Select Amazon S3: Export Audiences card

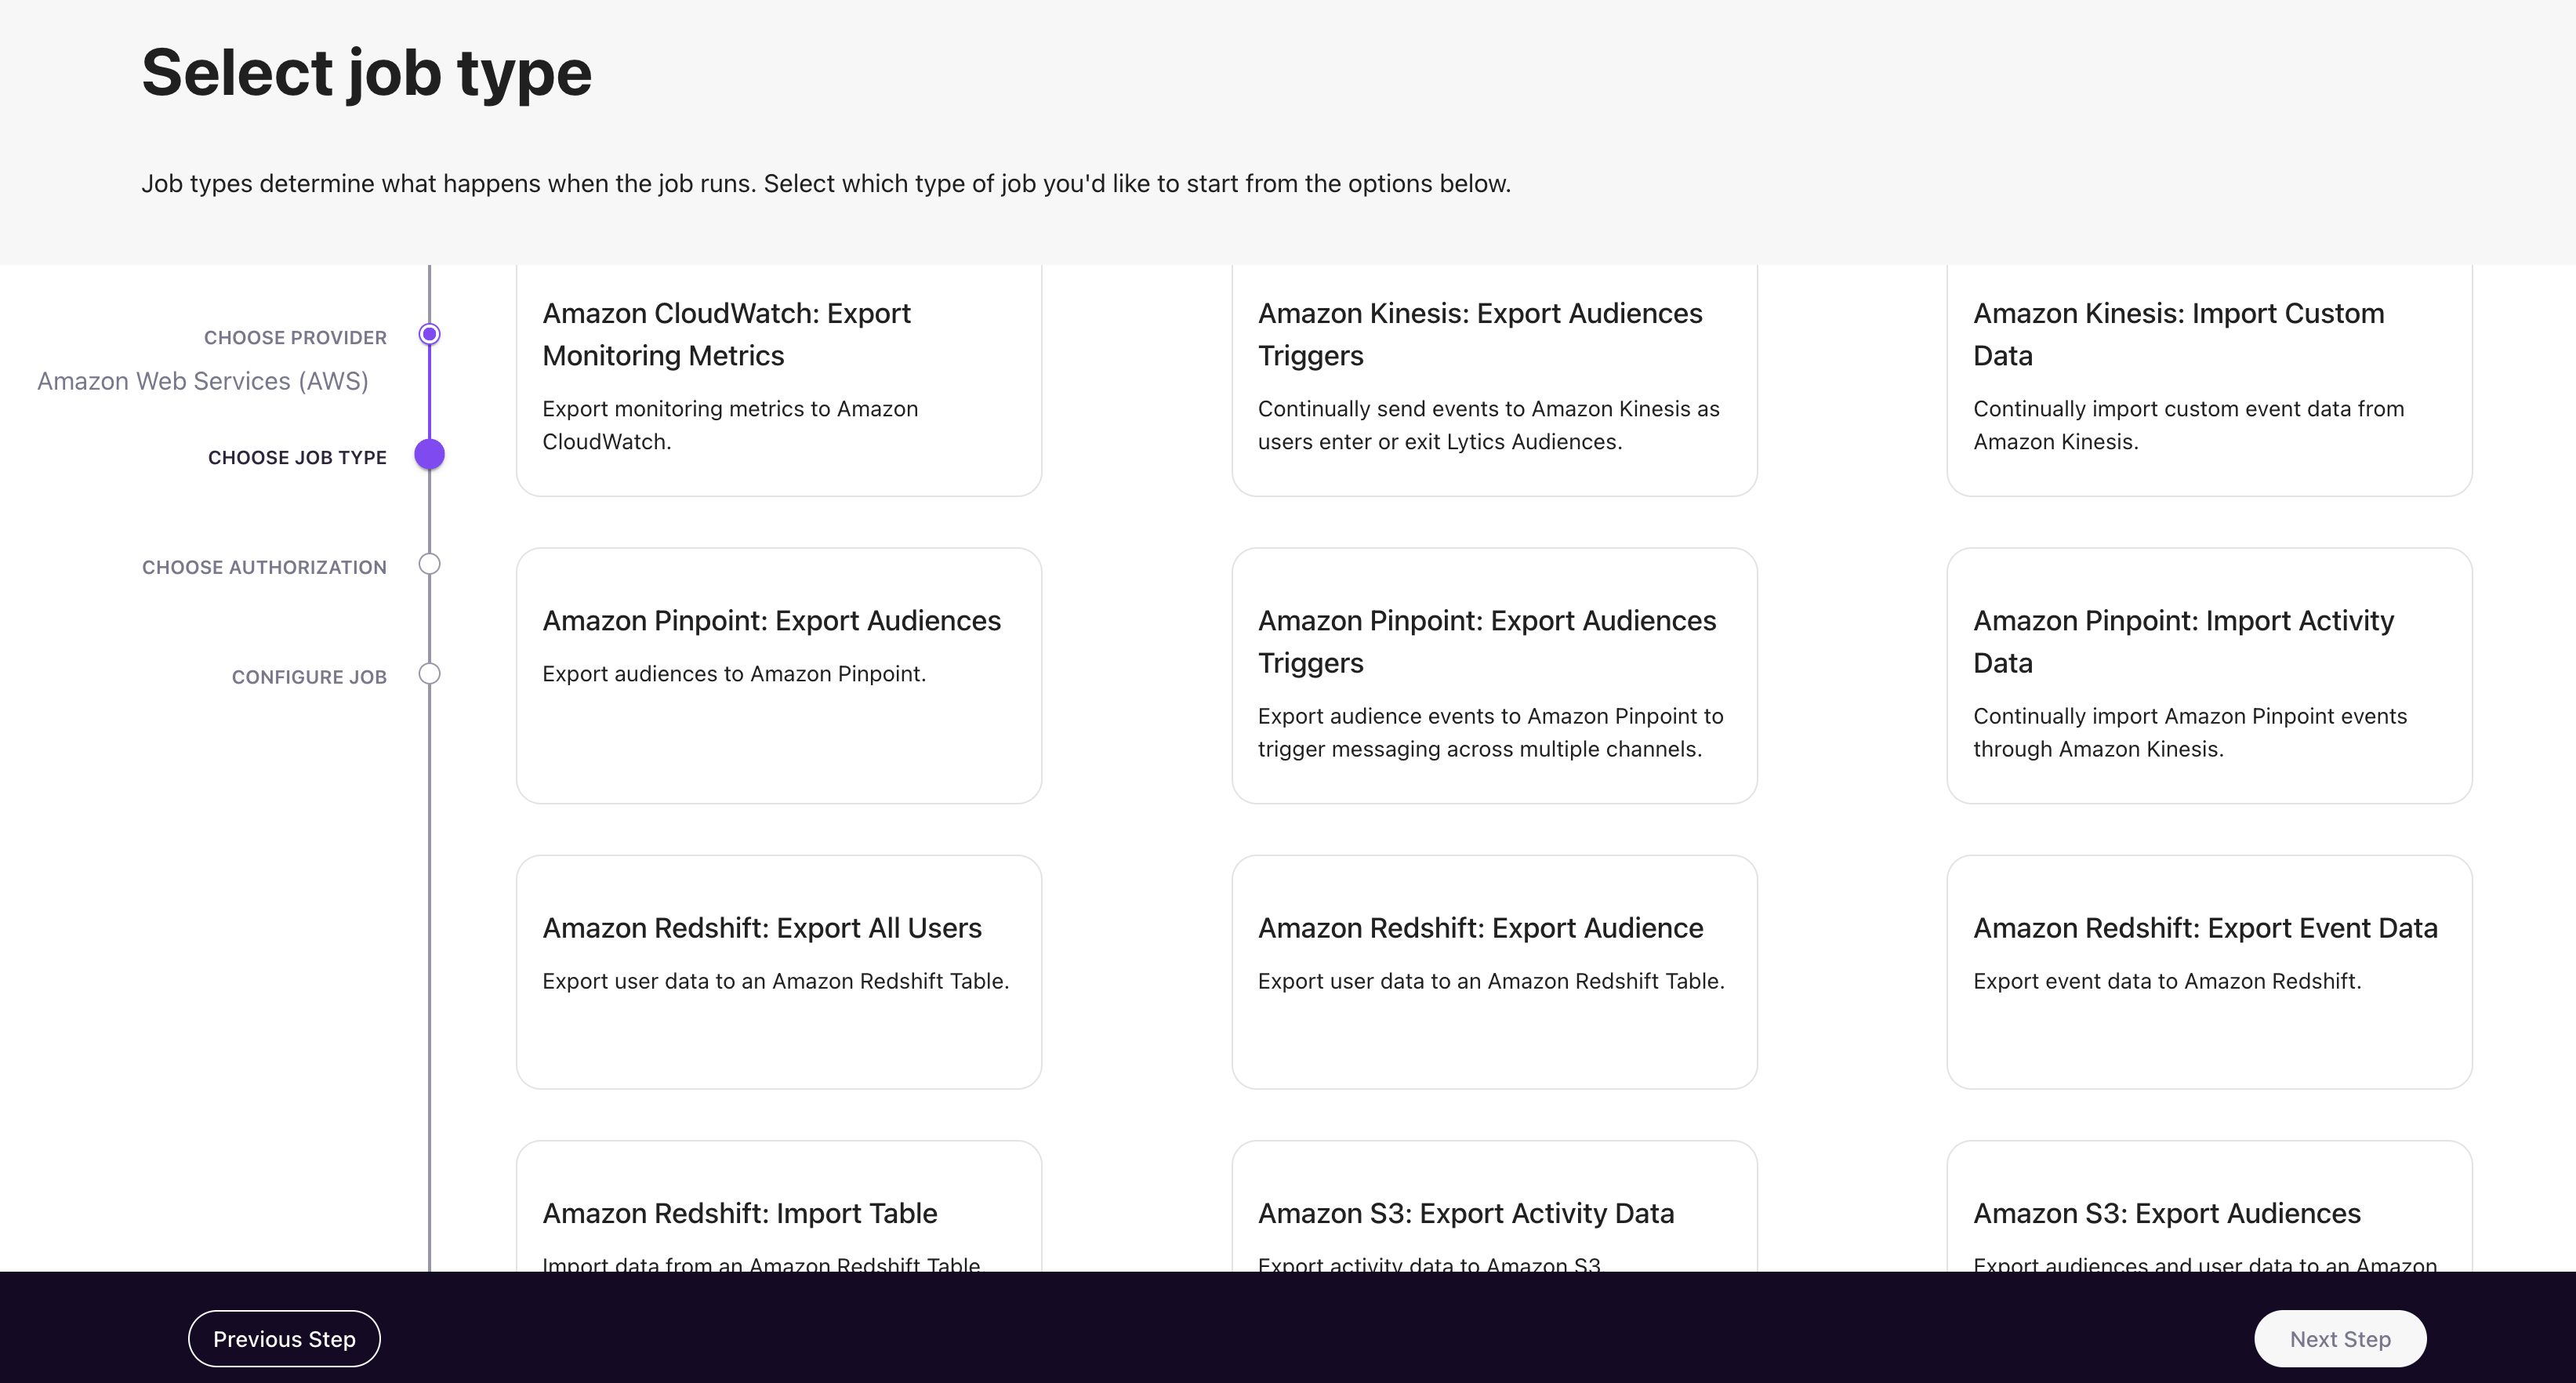tap(2209, 1207)
